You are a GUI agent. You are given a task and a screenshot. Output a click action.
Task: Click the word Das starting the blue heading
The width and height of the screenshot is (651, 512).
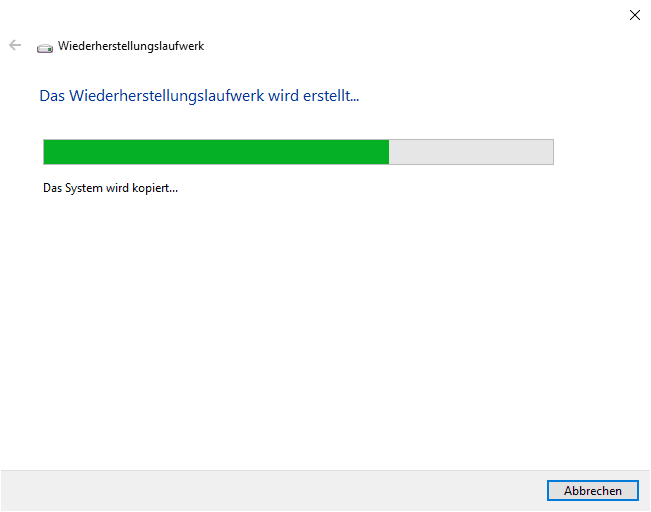pyautogui.click(x=52, y=96)
